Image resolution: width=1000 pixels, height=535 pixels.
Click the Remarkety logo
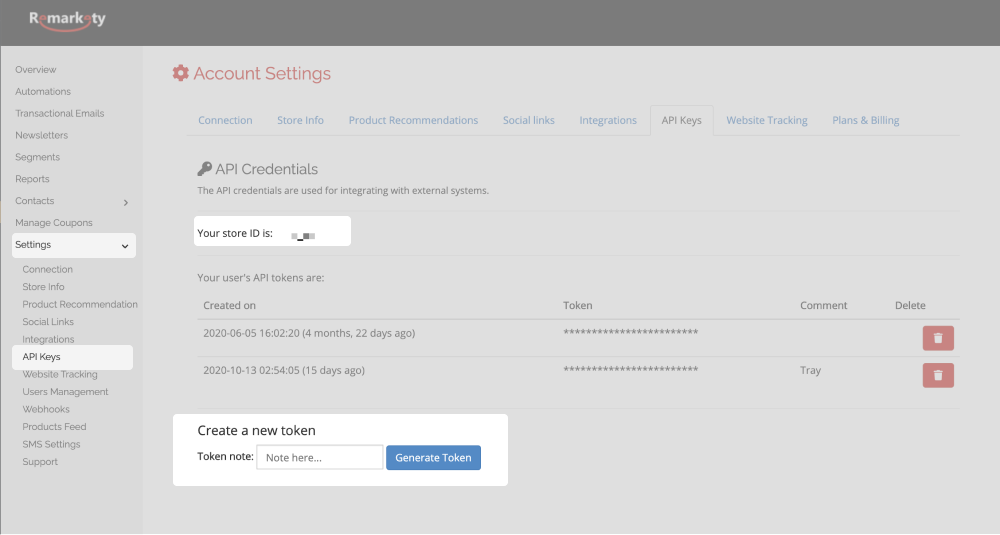pyautogui.click(x=67, y=19)
